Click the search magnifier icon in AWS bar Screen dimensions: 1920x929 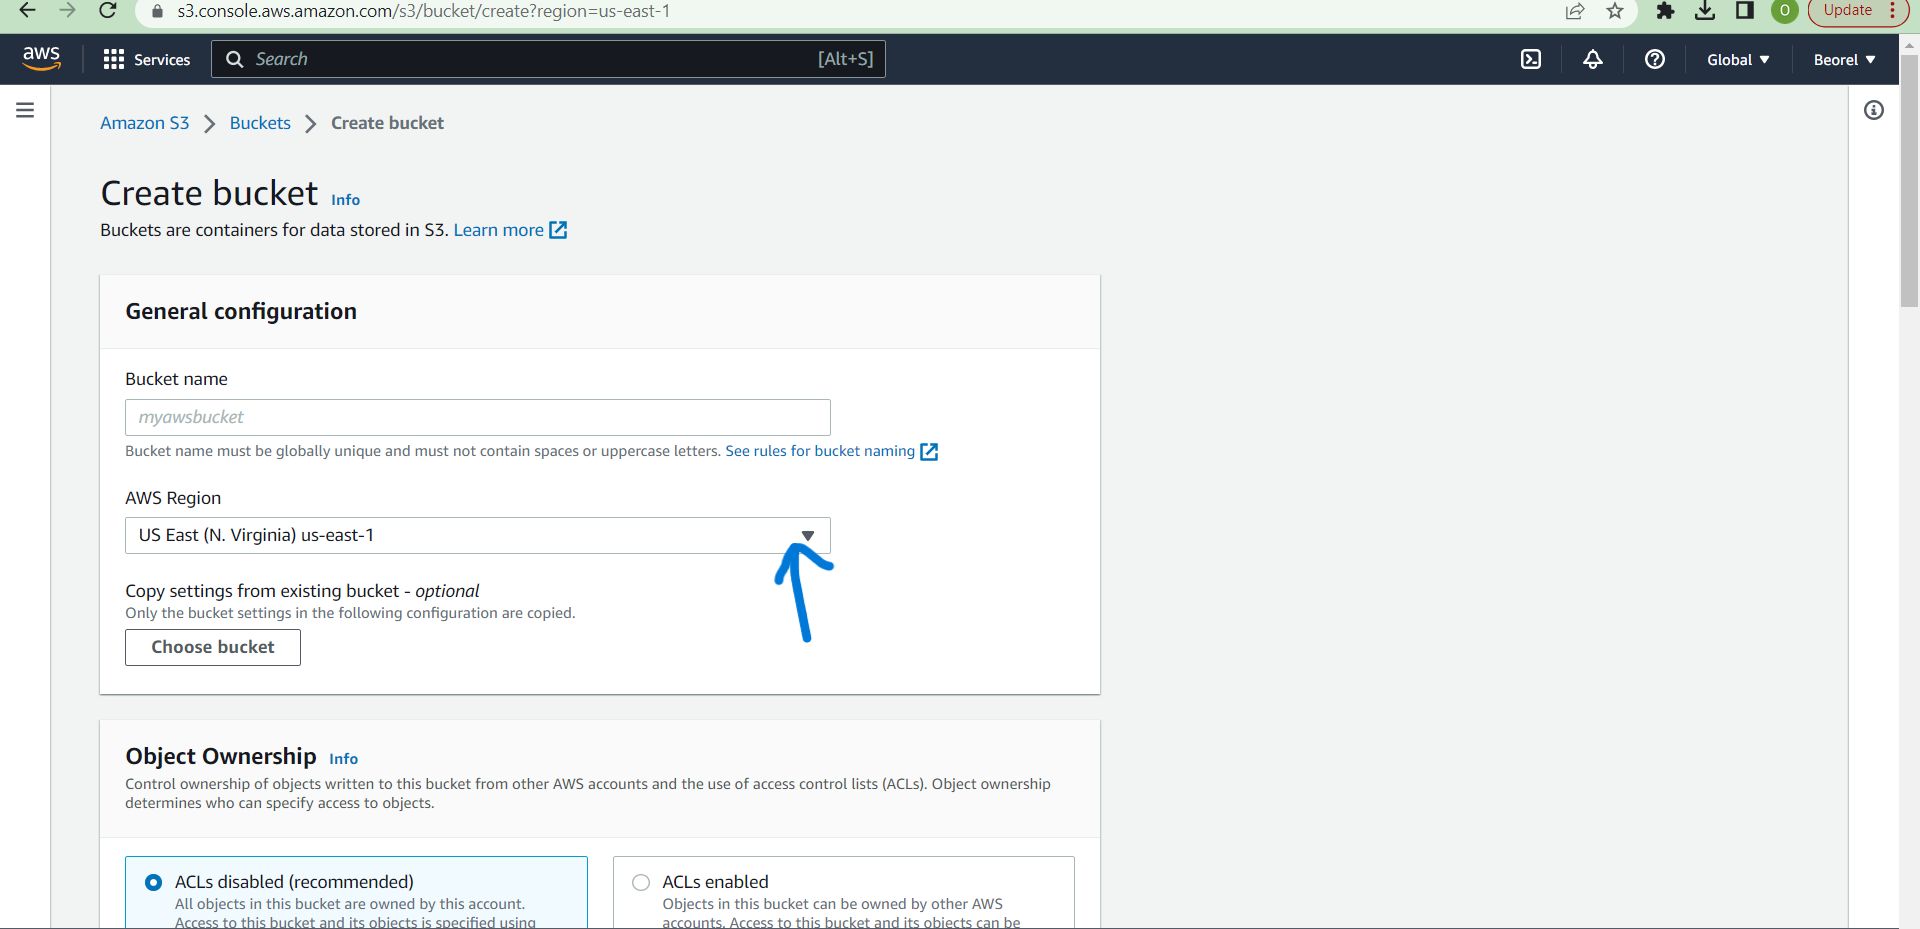point(235,59)
